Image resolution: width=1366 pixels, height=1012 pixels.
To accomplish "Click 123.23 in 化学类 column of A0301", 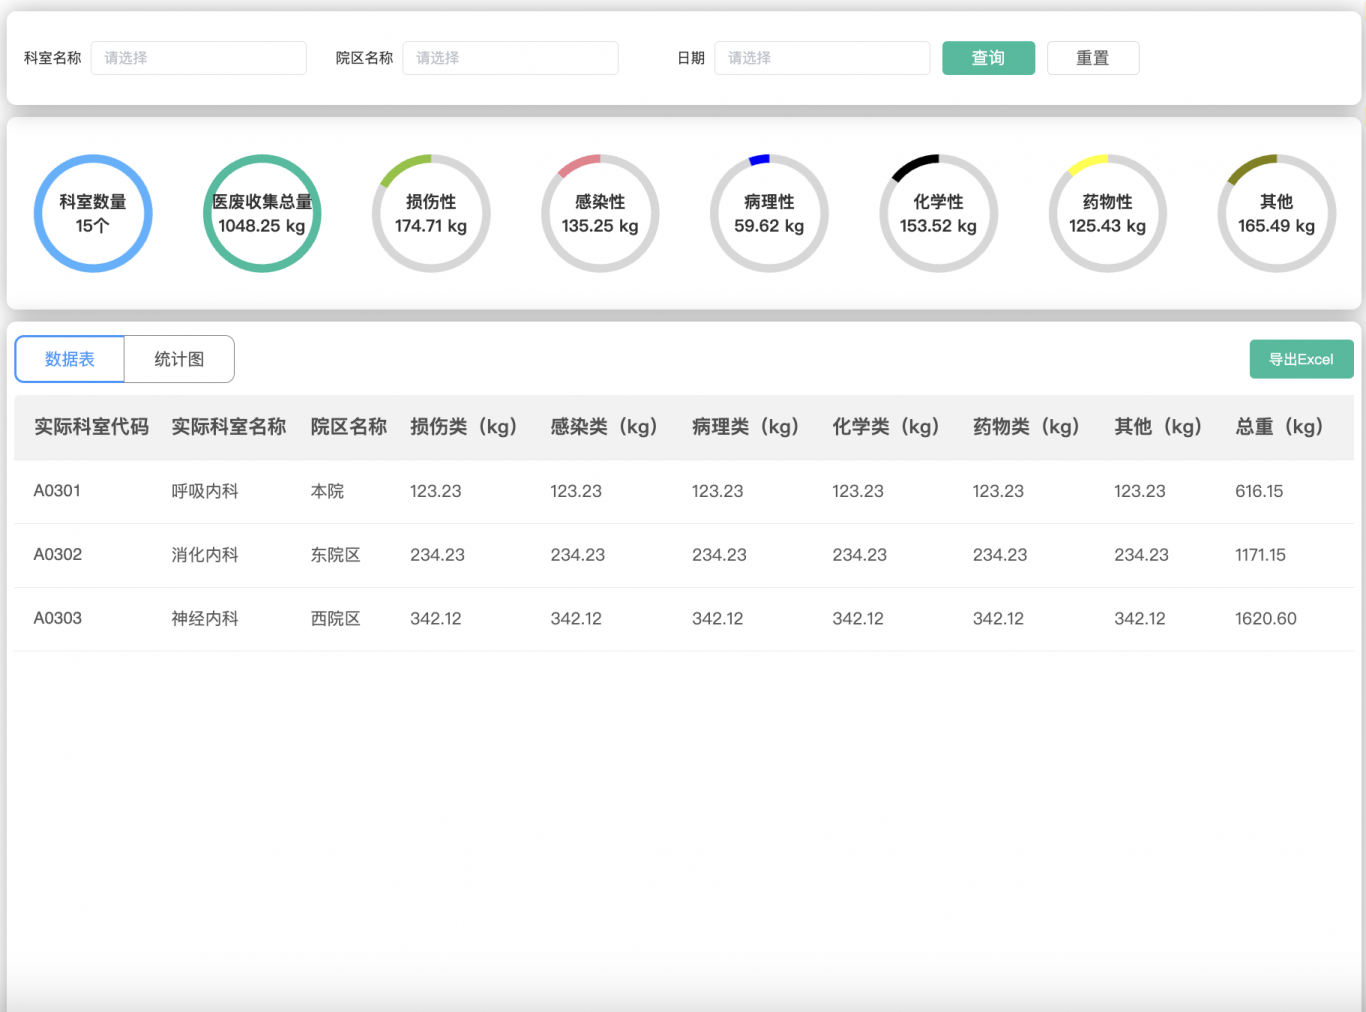I will [x=858, y=491].
